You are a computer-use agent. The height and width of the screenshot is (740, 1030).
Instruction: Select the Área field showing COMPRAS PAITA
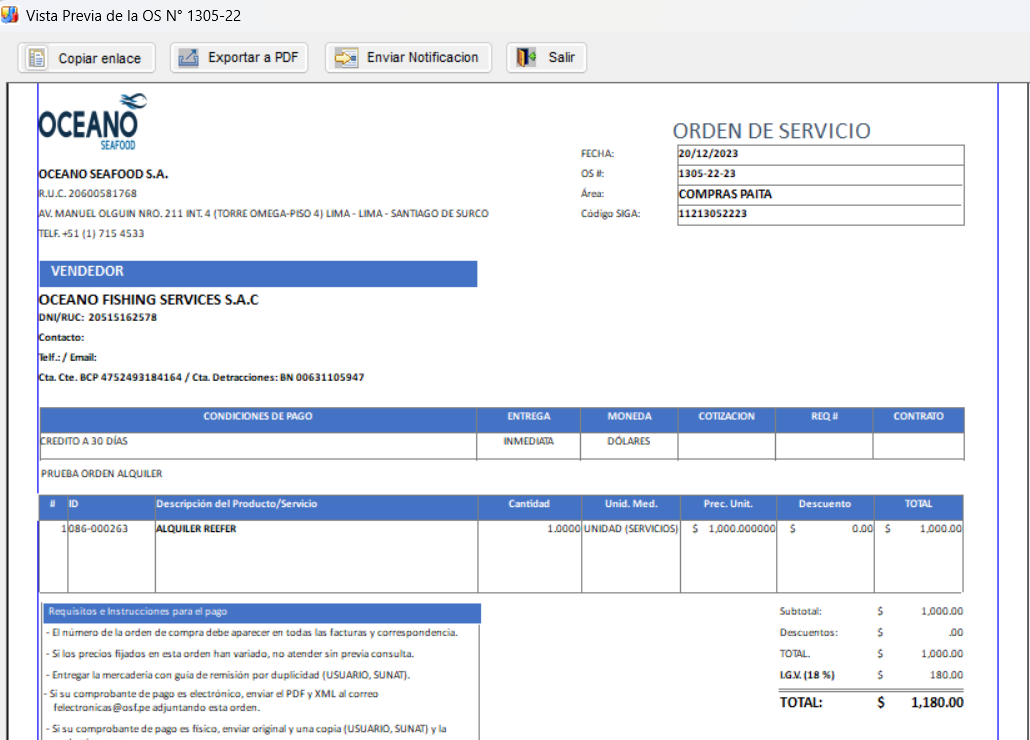pyautogui.click(x=725, y=194)
